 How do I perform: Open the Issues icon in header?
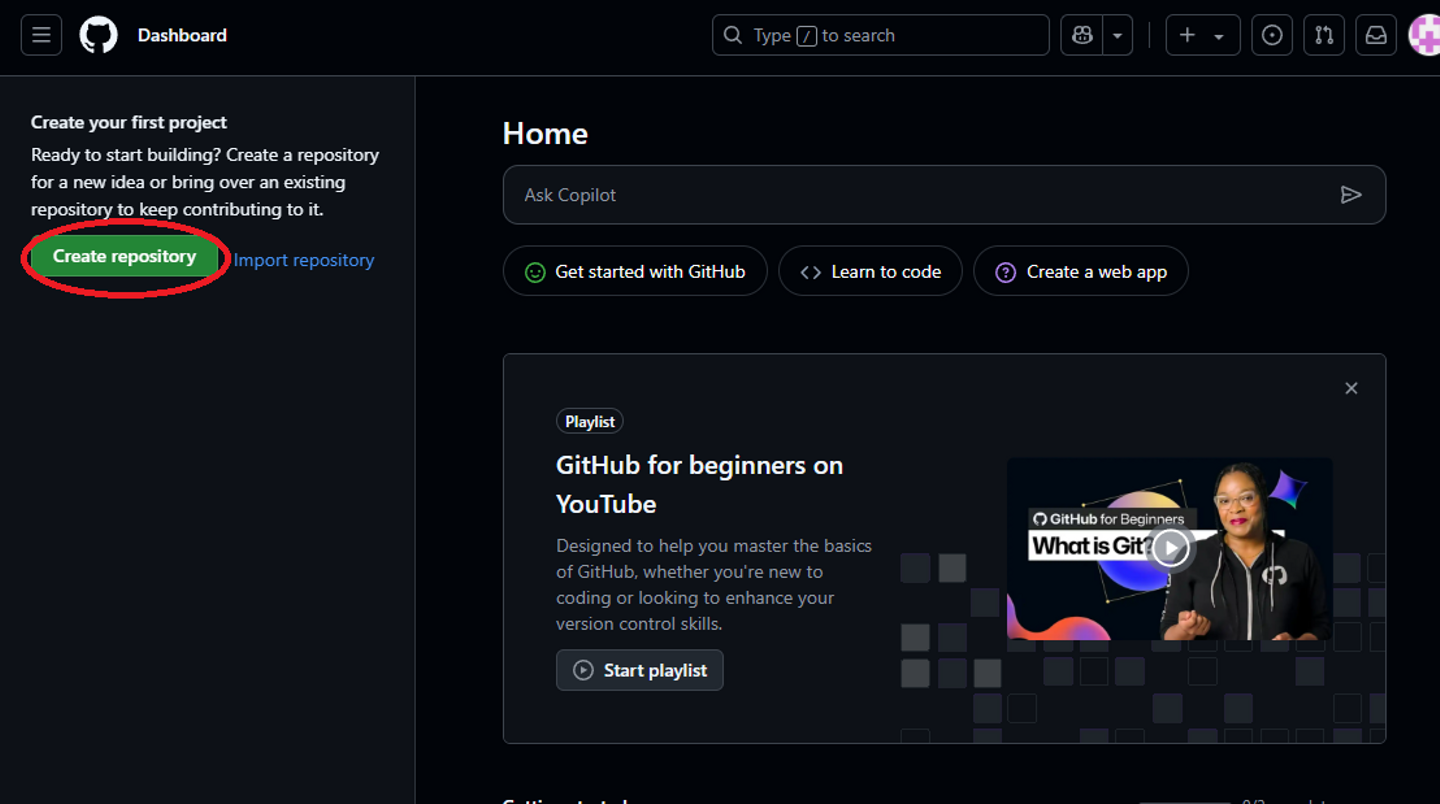pos(1272,35)
